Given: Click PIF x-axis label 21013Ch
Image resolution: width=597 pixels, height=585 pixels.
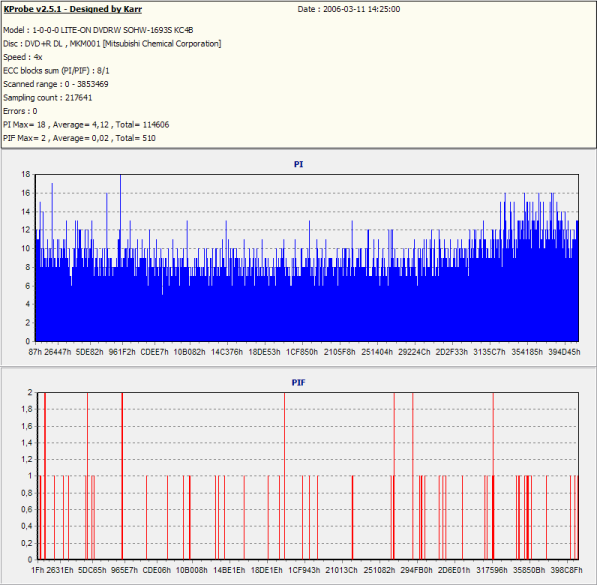Looking at the screenshot, I should pyautogui.click(x=342, y=570).
